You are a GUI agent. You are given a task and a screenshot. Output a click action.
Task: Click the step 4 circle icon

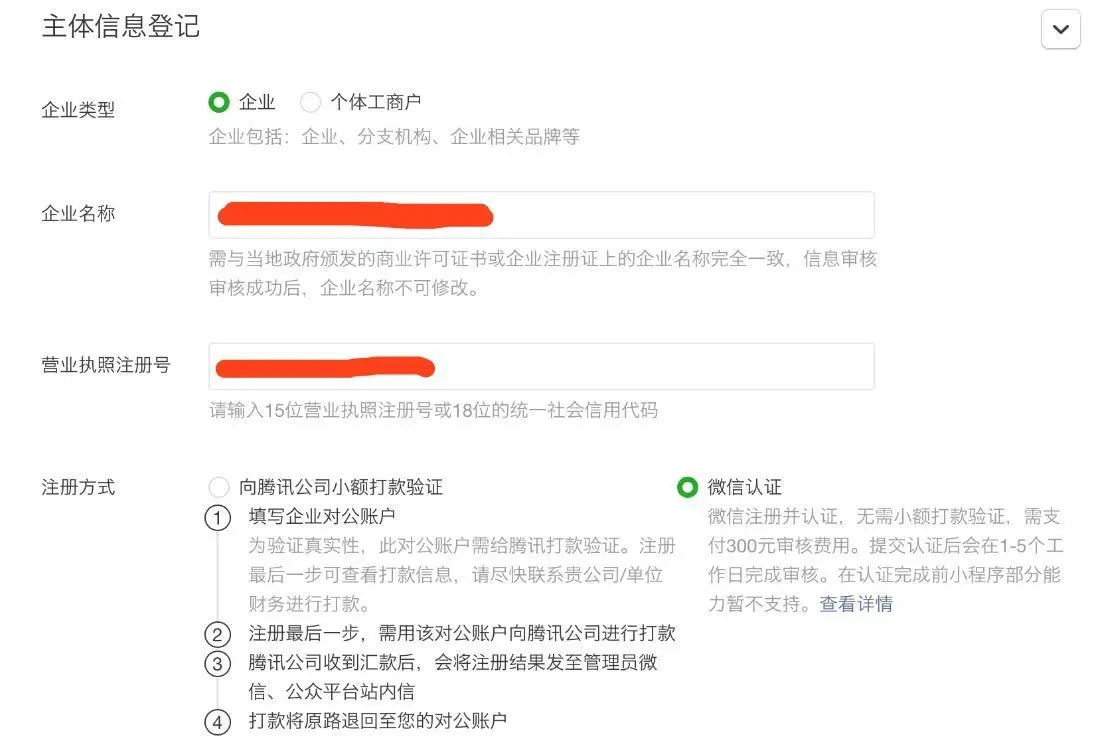(x=218, y=720)
